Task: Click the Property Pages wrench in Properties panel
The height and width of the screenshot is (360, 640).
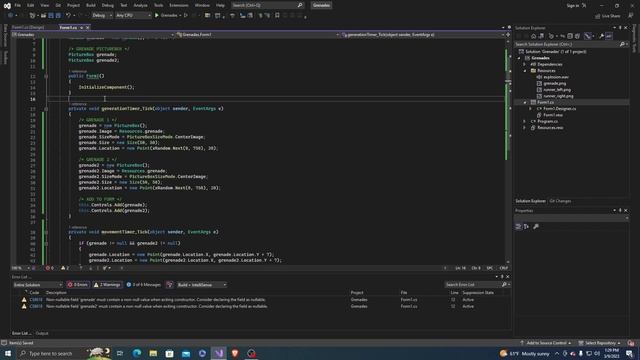Action: click(536, 227)
